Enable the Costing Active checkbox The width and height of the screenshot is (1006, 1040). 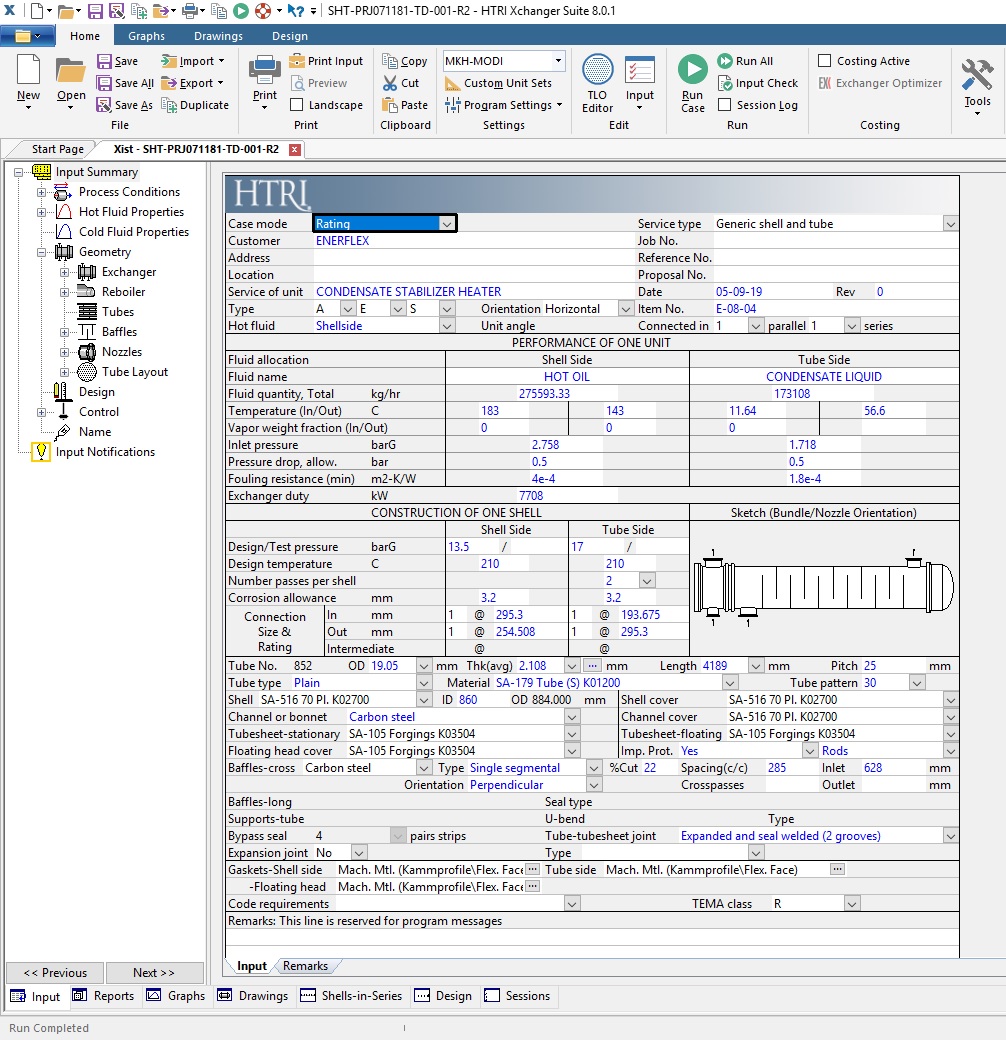tap(824, 61)
